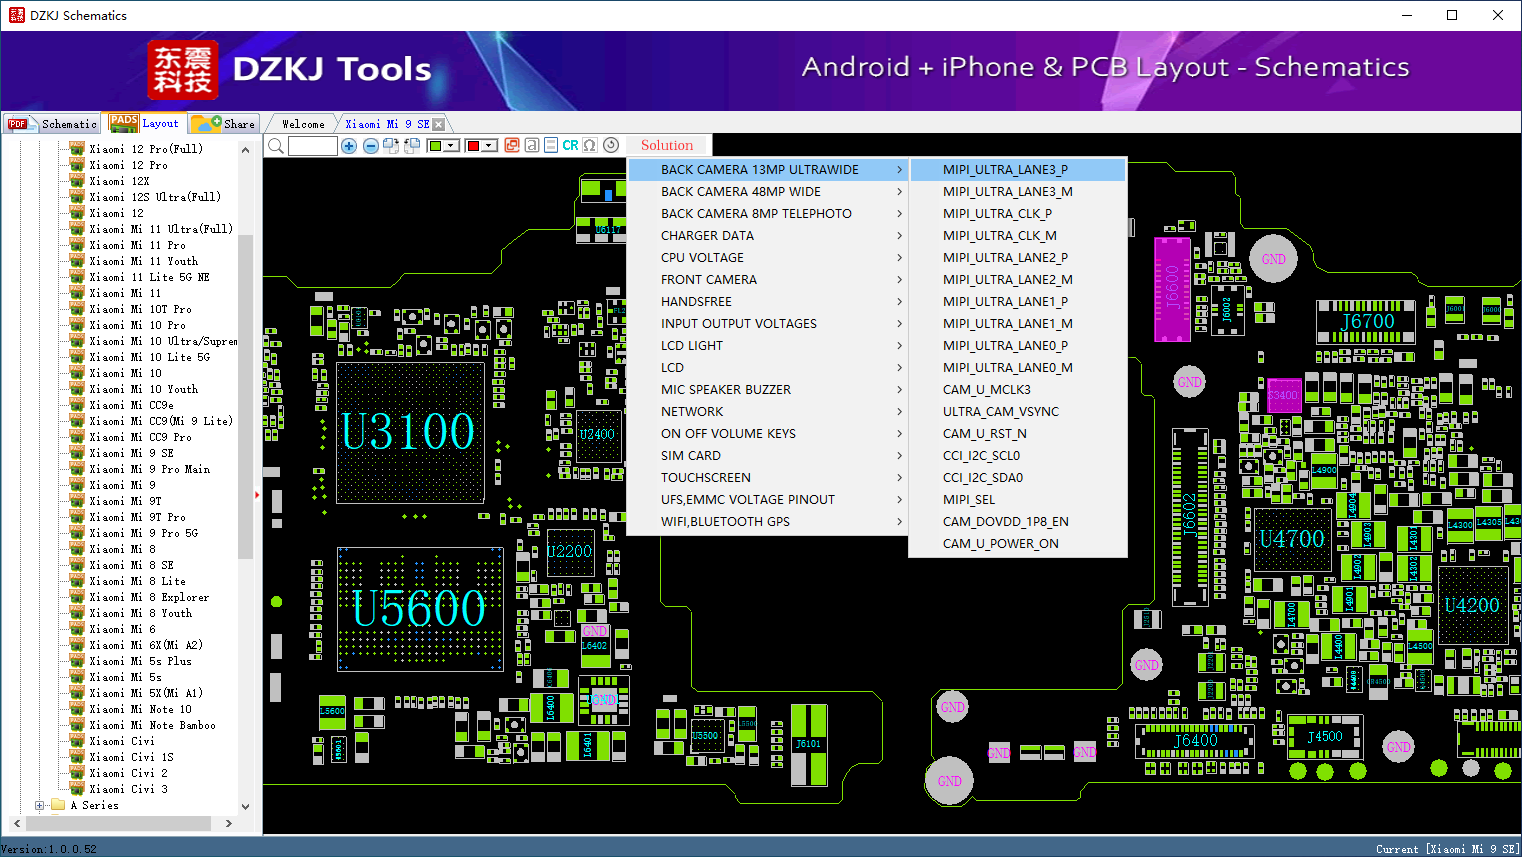Zoom out with the minus icon
1522x857 pixels.
pos(370,146)
